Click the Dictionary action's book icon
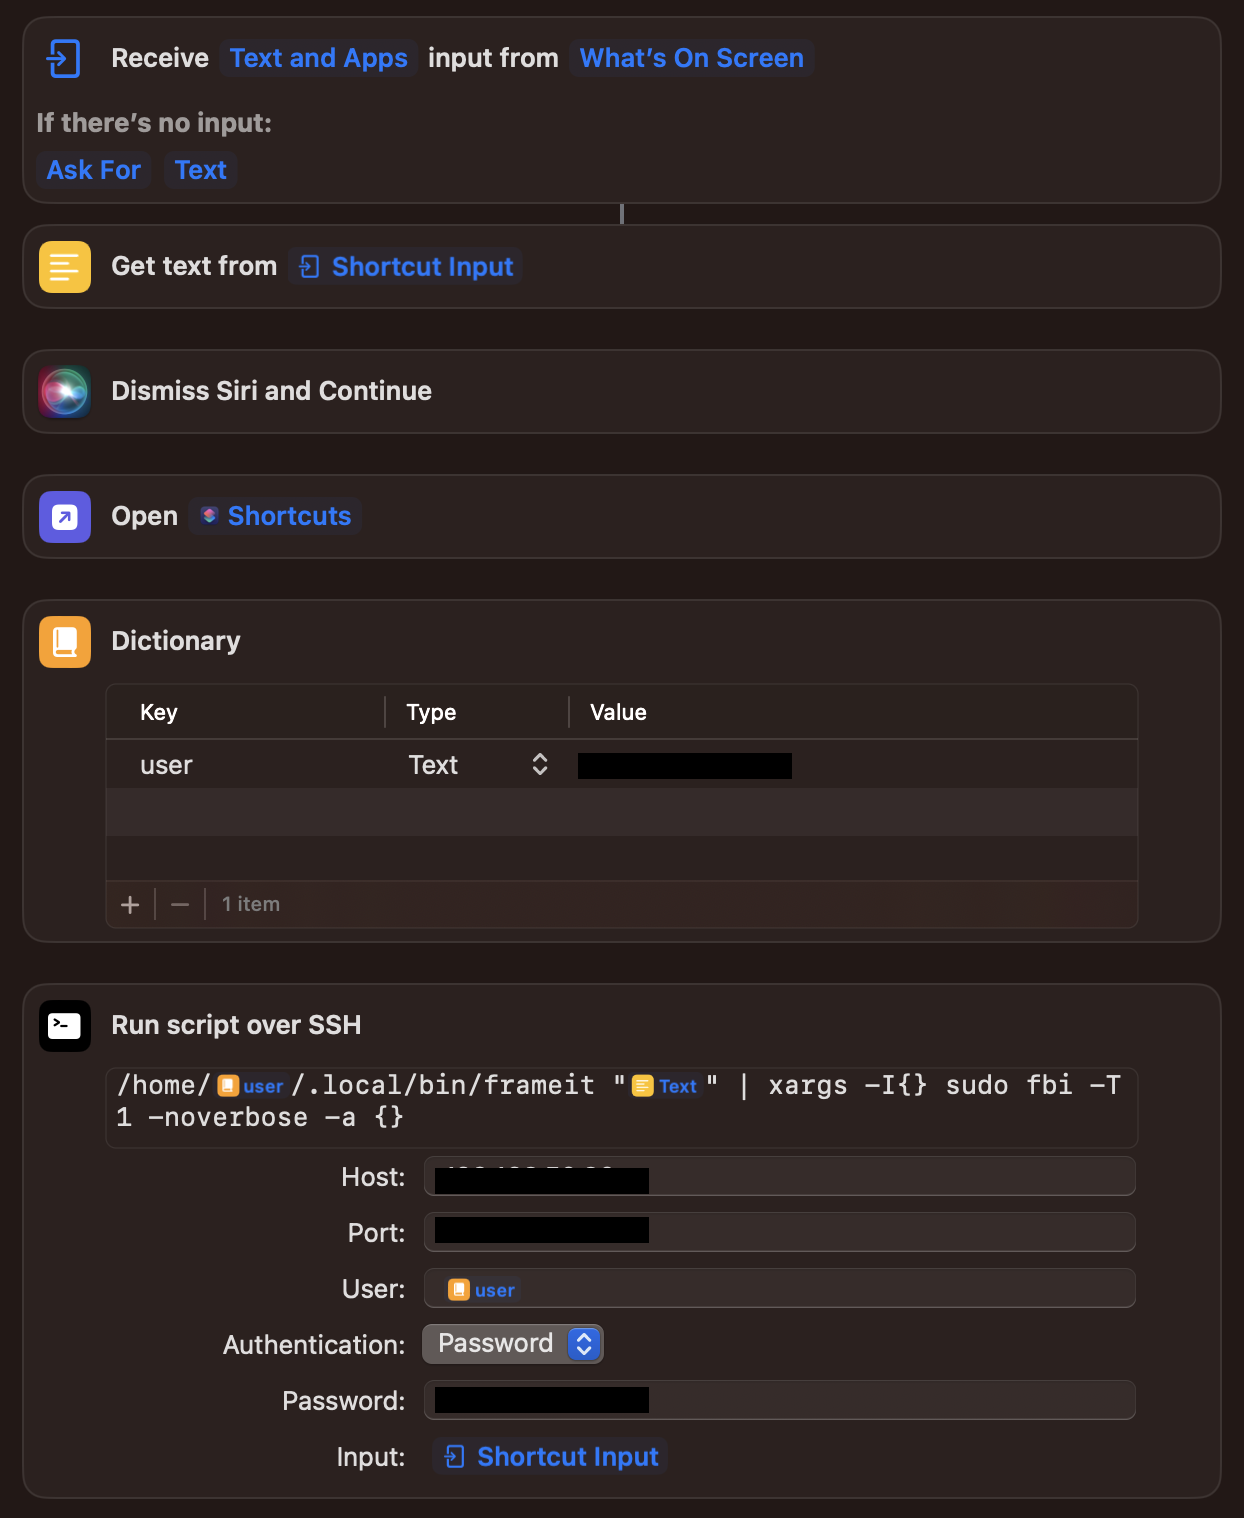This screenshot has width=1244, height=1518. point(64,641)
